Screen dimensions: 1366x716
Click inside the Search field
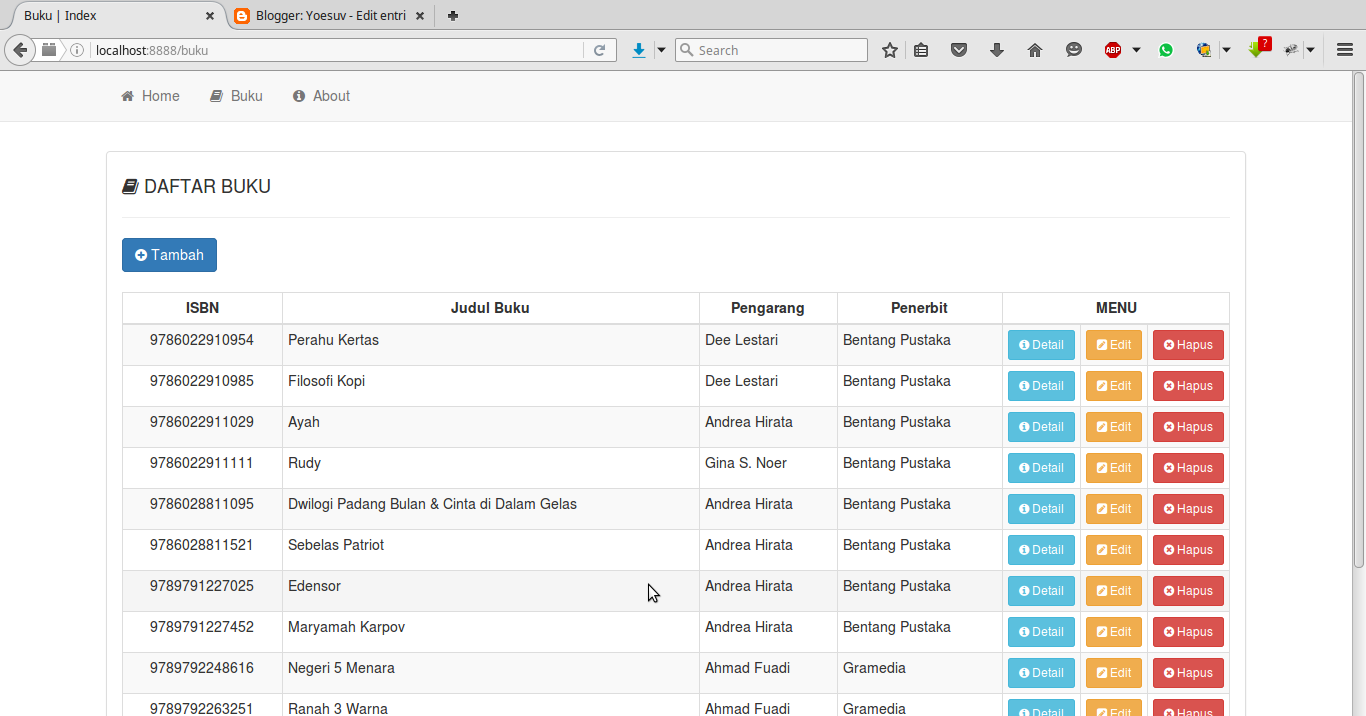(x=770, y=49)
